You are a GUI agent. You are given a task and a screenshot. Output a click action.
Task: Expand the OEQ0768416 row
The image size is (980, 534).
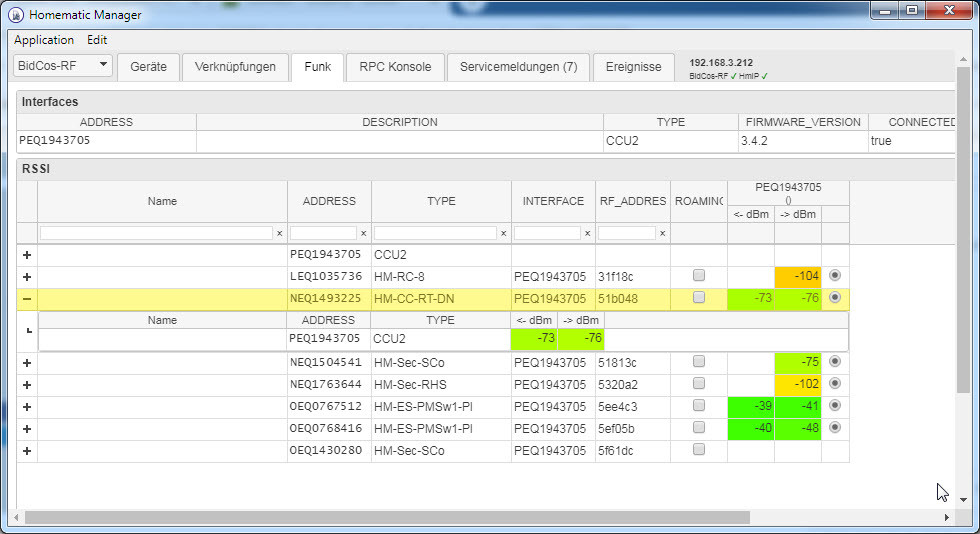27,429
